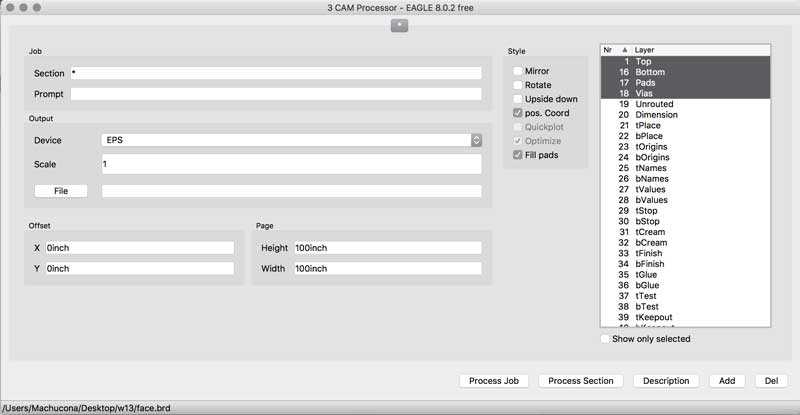Select layer 31 tCream
This screenshot has height=415, width=800.
(x=686, y=232)
